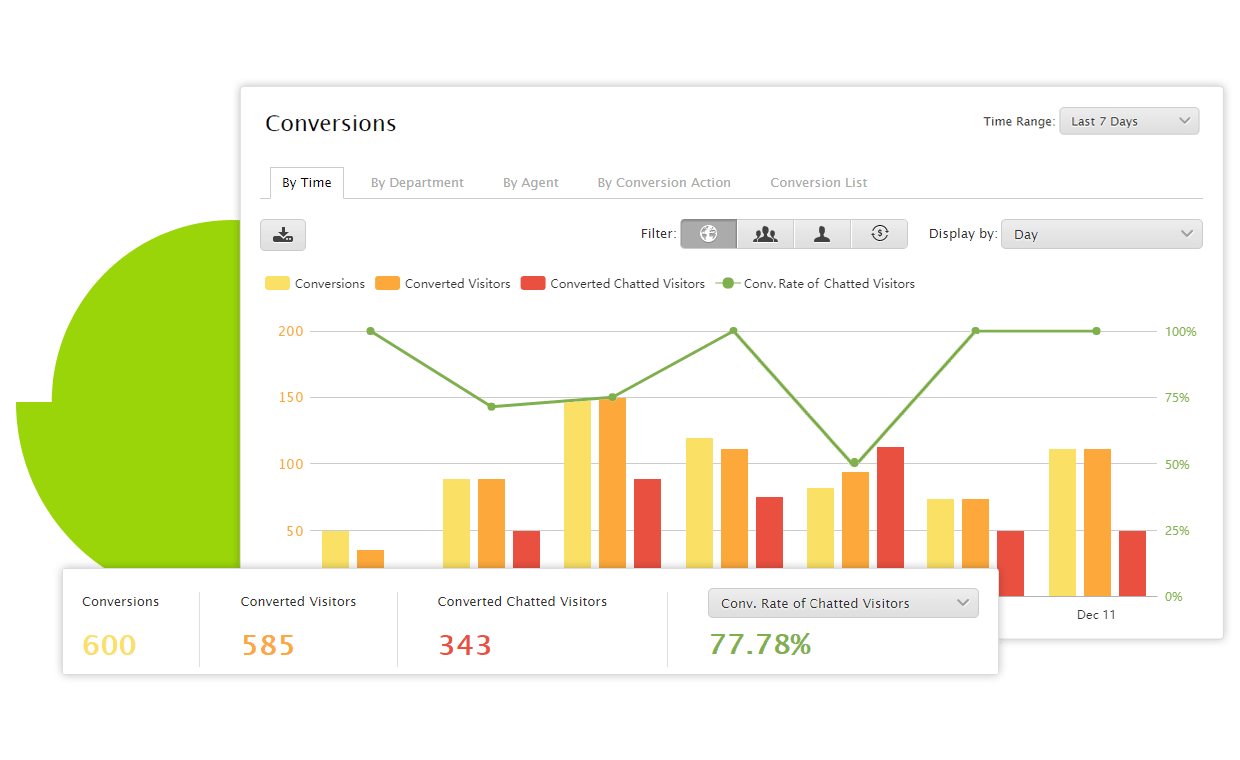Open the Conversion List tab
The width and height of the screenshot is (1240, 760).
818,183
